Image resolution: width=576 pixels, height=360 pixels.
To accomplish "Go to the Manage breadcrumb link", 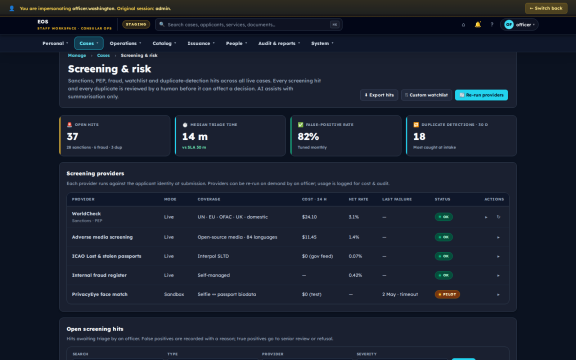I will click(x=77, y=55).
